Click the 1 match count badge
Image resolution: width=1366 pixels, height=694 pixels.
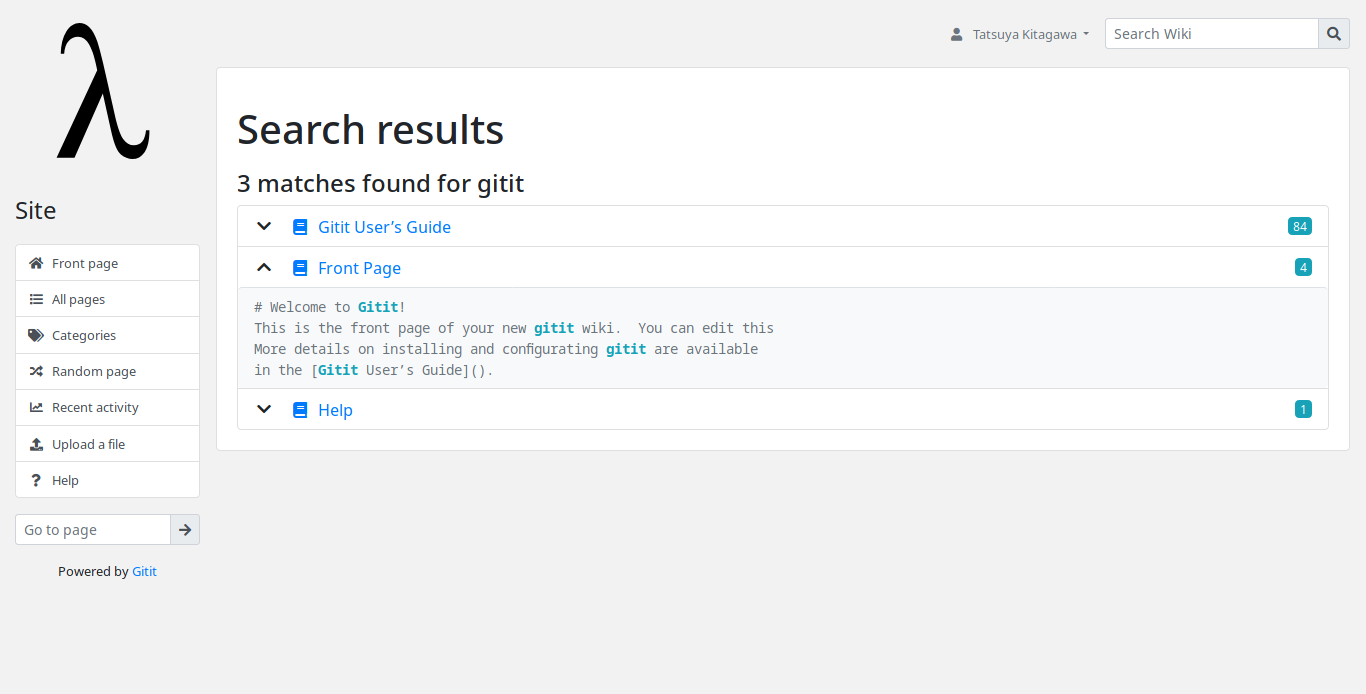point(1303,409)
